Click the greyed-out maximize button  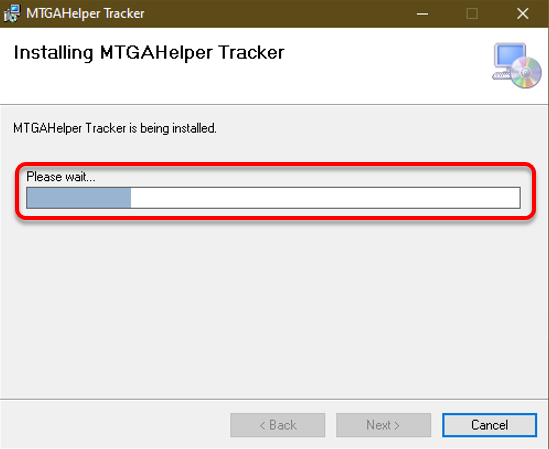coord(472,14)
